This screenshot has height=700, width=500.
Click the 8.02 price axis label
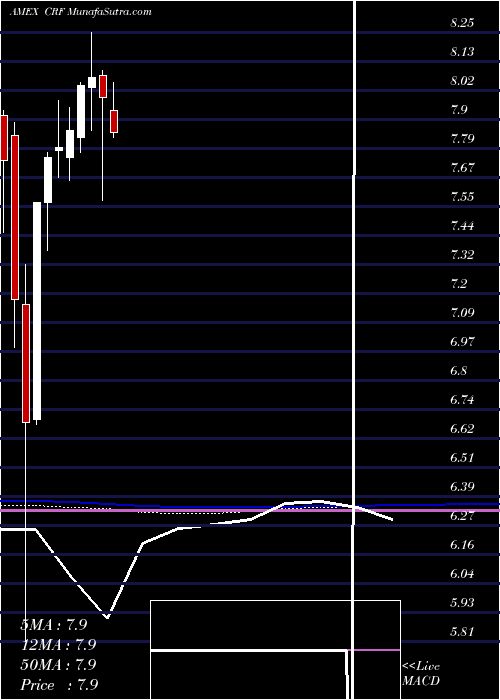click(462, 81)
